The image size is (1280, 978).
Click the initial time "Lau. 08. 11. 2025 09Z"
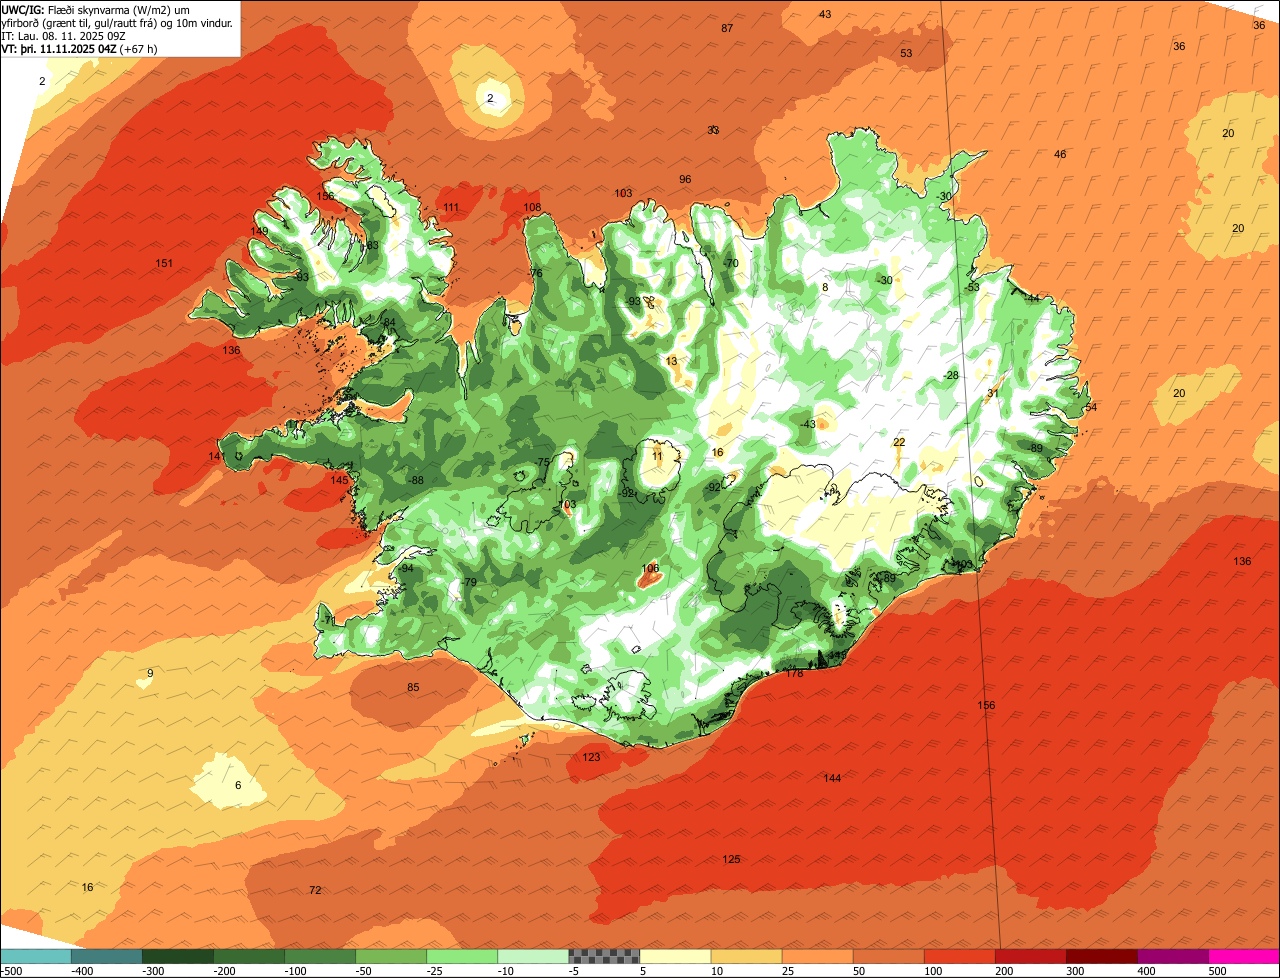tap(72, 36)
